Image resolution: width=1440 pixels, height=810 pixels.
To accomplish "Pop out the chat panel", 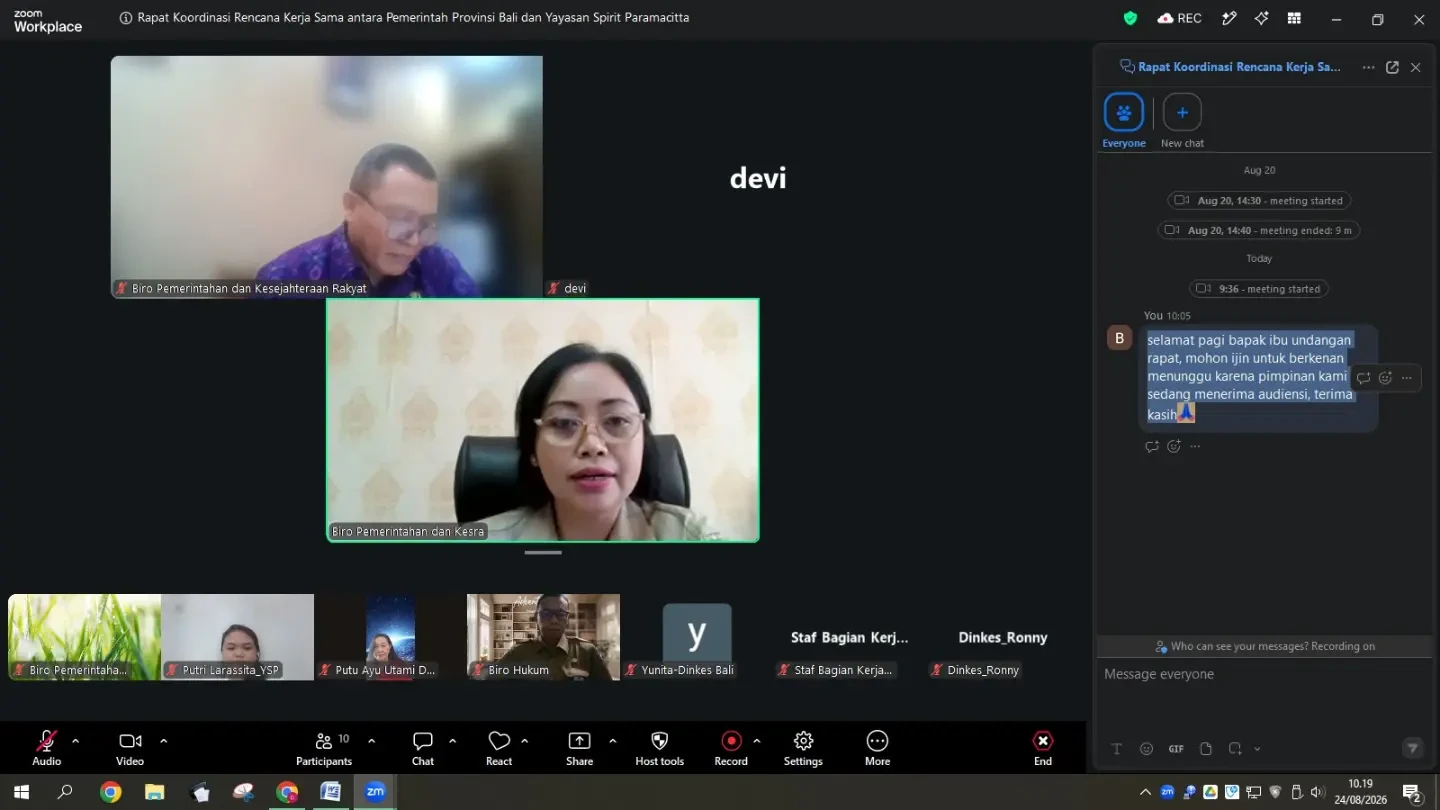I will tap(1392, 67).
